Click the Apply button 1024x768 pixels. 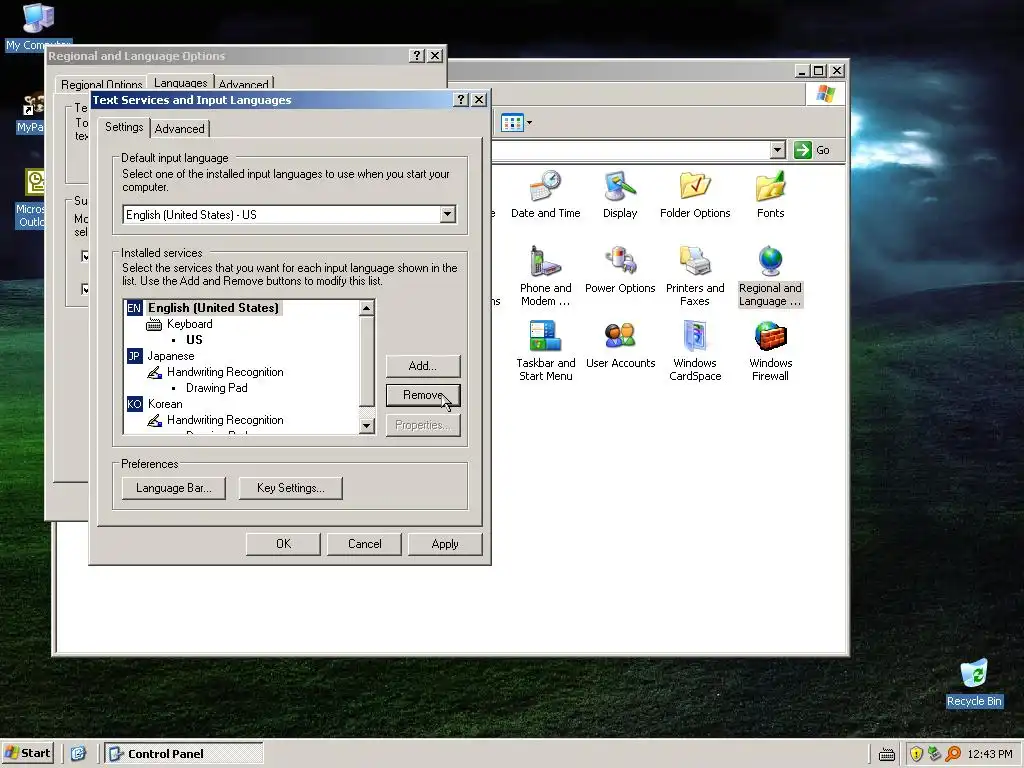click(x=445, y=544)
